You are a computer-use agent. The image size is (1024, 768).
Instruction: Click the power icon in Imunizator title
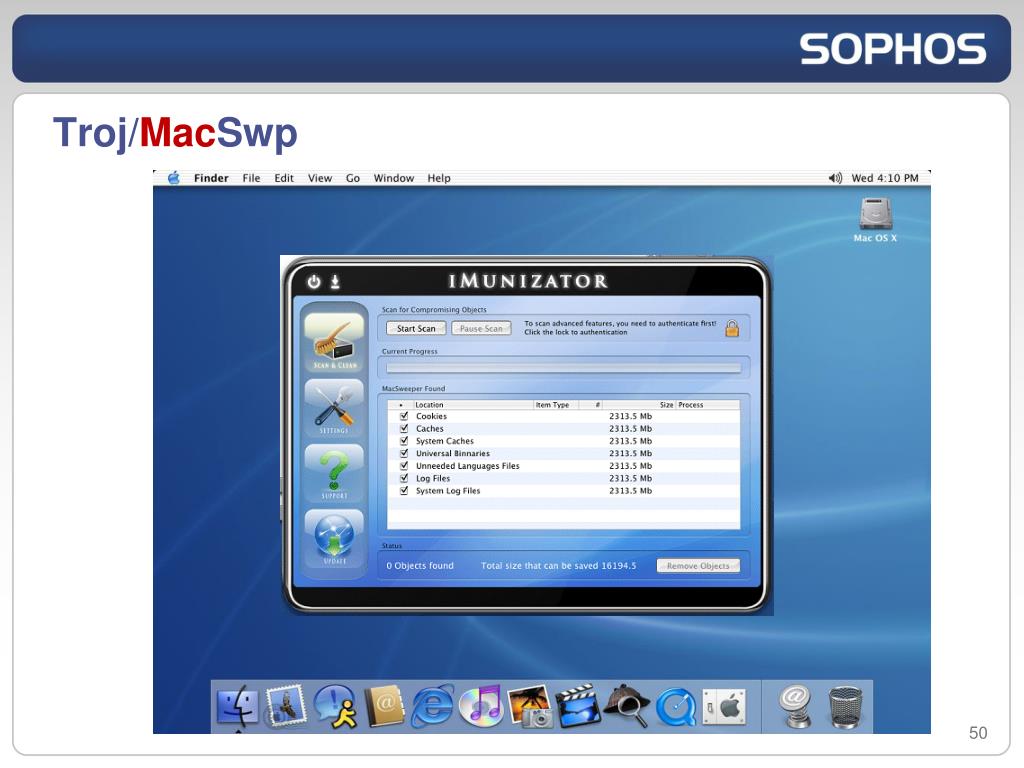click(x=314, y=281)
